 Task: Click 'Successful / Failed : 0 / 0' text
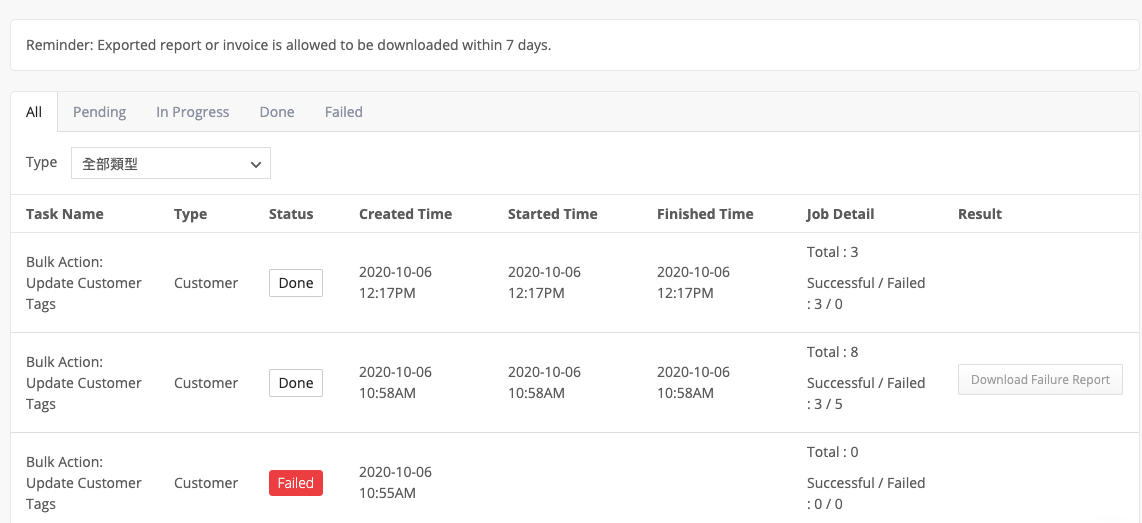[866, 493]
